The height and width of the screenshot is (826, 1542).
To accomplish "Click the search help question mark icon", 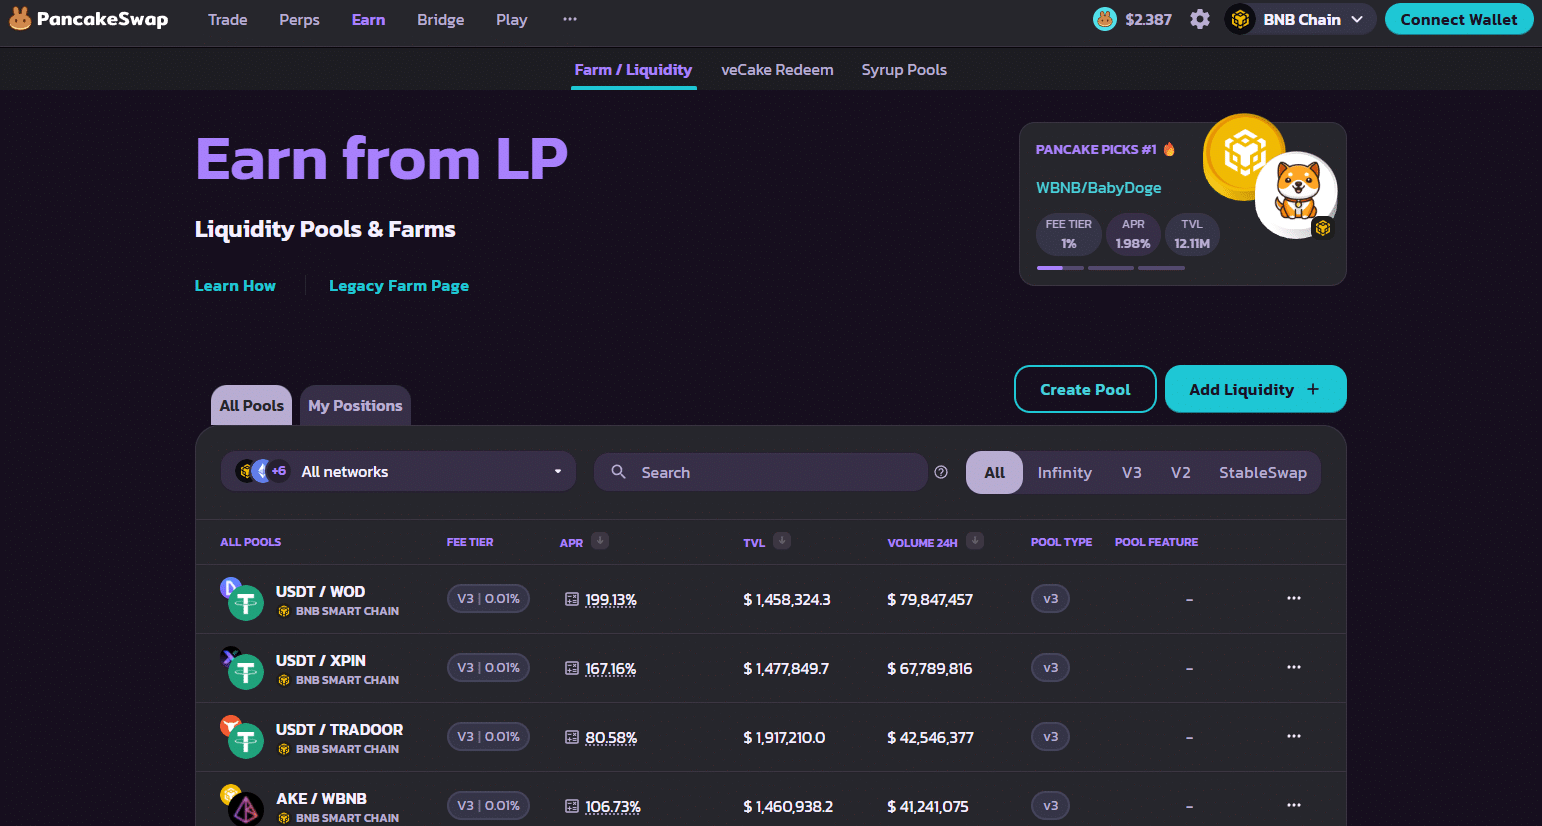I will 941,472.
